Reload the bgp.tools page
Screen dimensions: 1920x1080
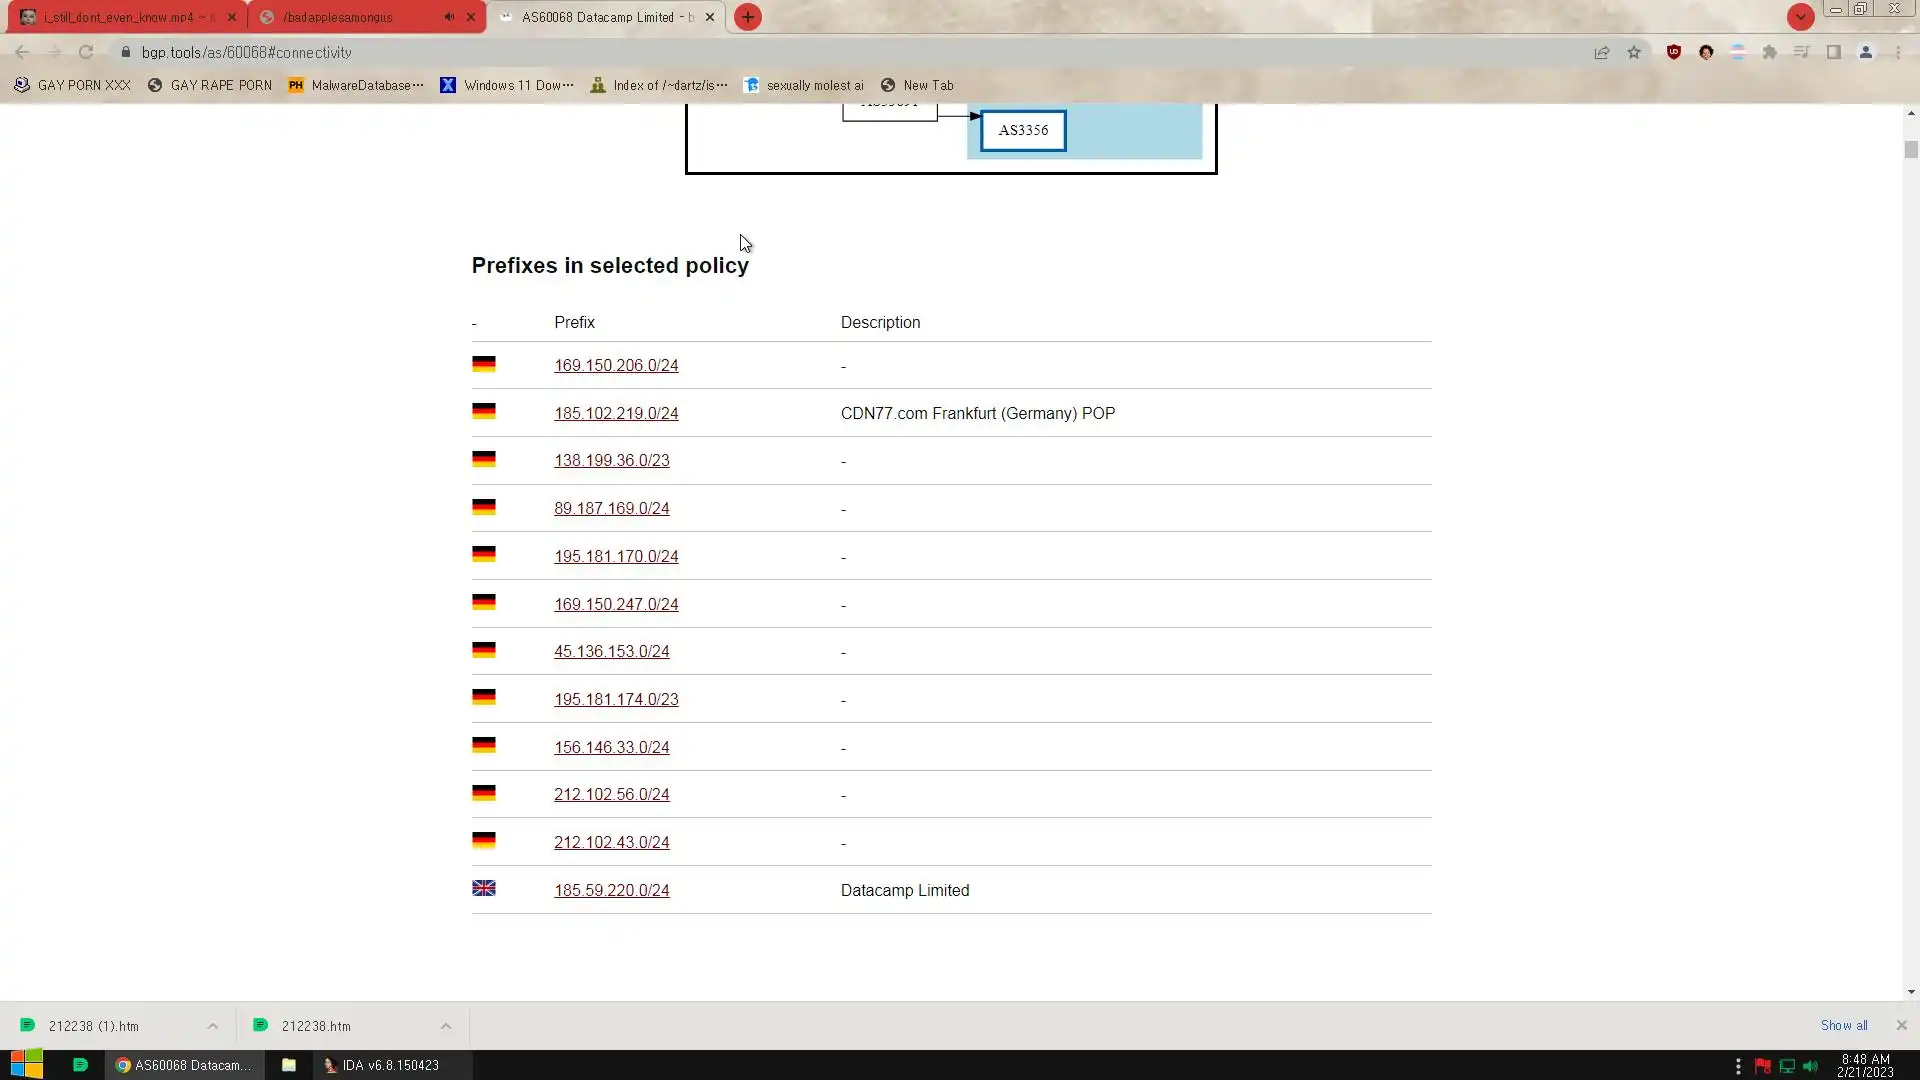[x=86, y=52]
